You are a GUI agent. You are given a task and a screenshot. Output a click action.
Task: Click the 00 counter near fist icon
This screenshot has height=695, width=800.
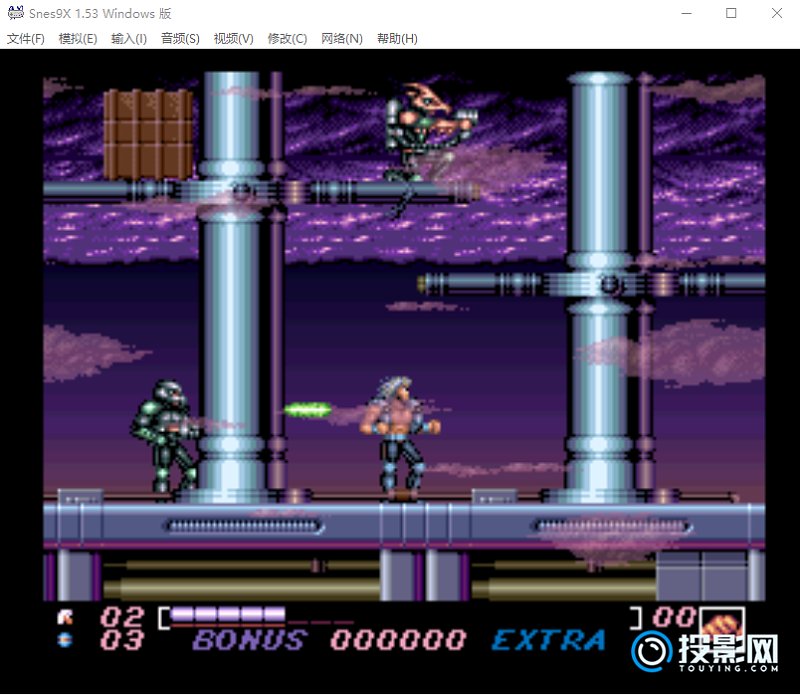(x=674, y=617)
